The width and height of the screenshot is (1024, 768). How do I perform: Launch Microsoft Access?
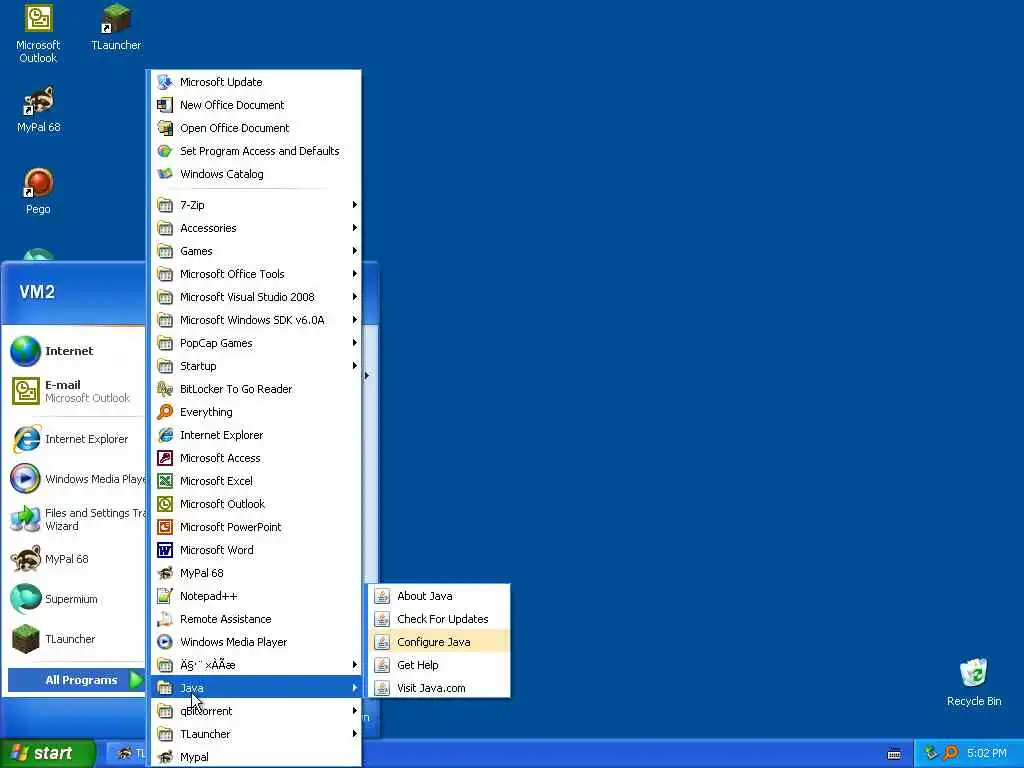click(x=255, y=458)
